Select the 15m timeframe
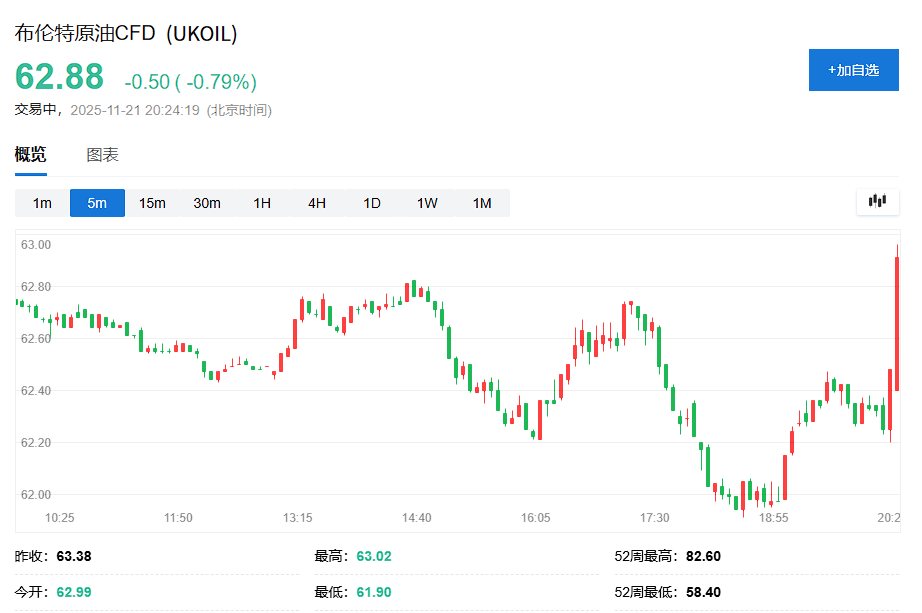The width and height of the screenshot is (922, 613). pyautogui.click(x=151, y=202)
